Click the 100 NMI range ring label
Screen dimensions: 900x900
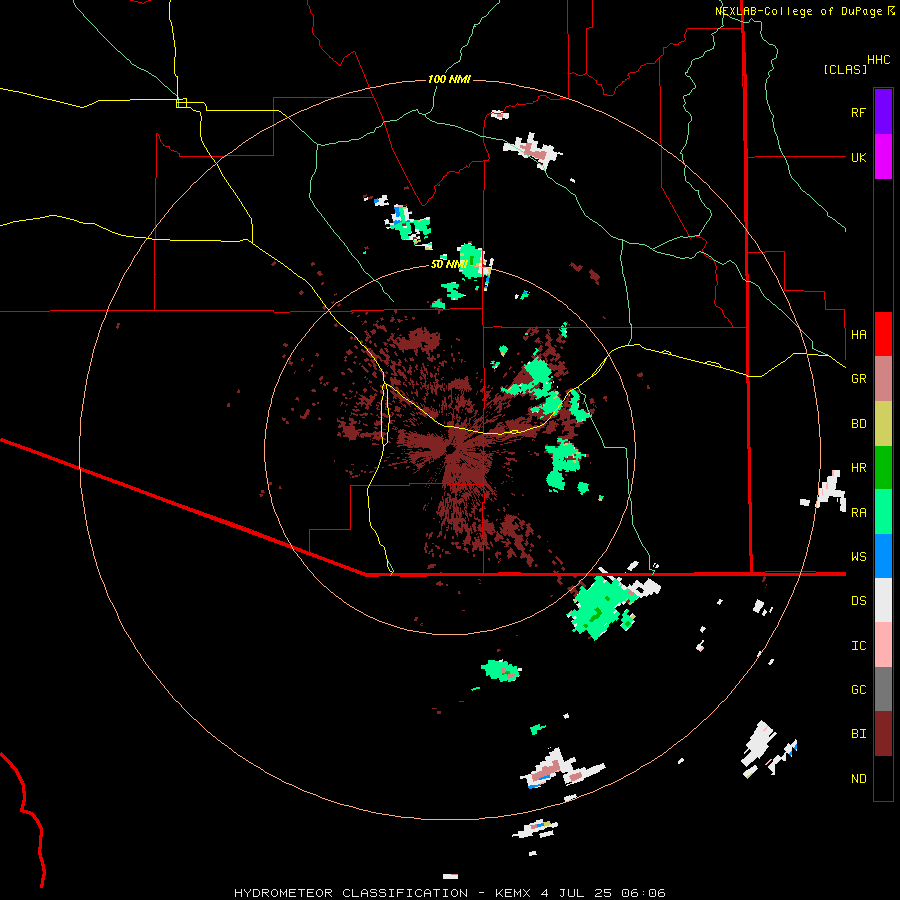(449, 79)
